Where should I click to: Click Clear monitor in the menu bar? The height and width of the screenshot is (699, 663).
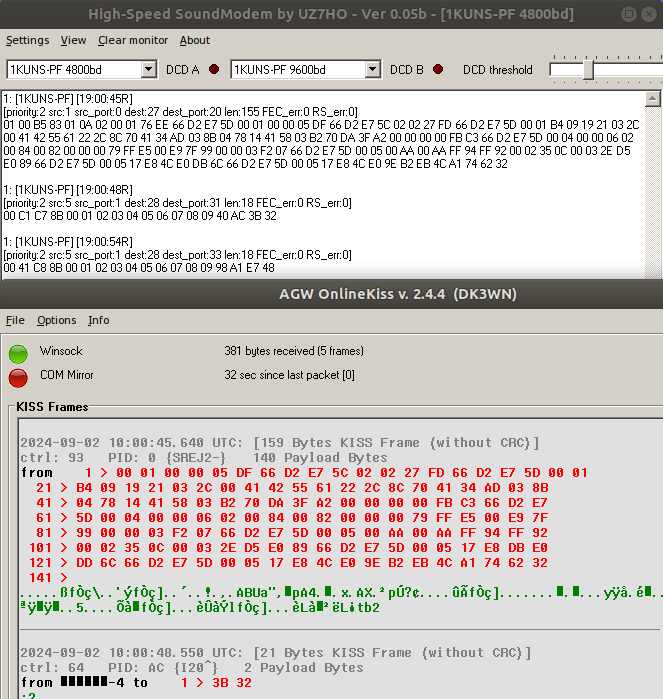pyautogui.click(x=133, y=40)
